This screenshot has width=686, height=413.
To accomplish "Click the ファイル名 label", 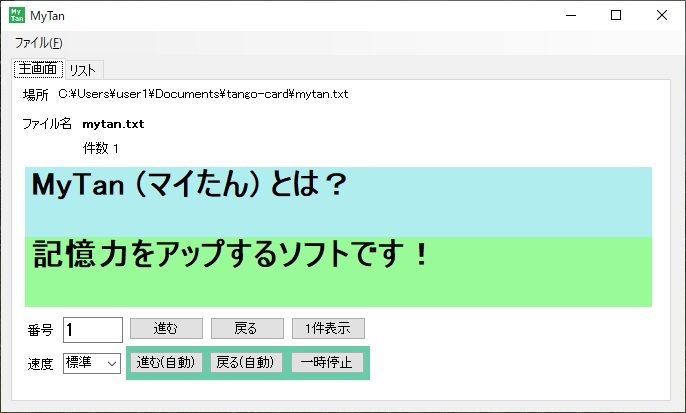I will (47, 124).
